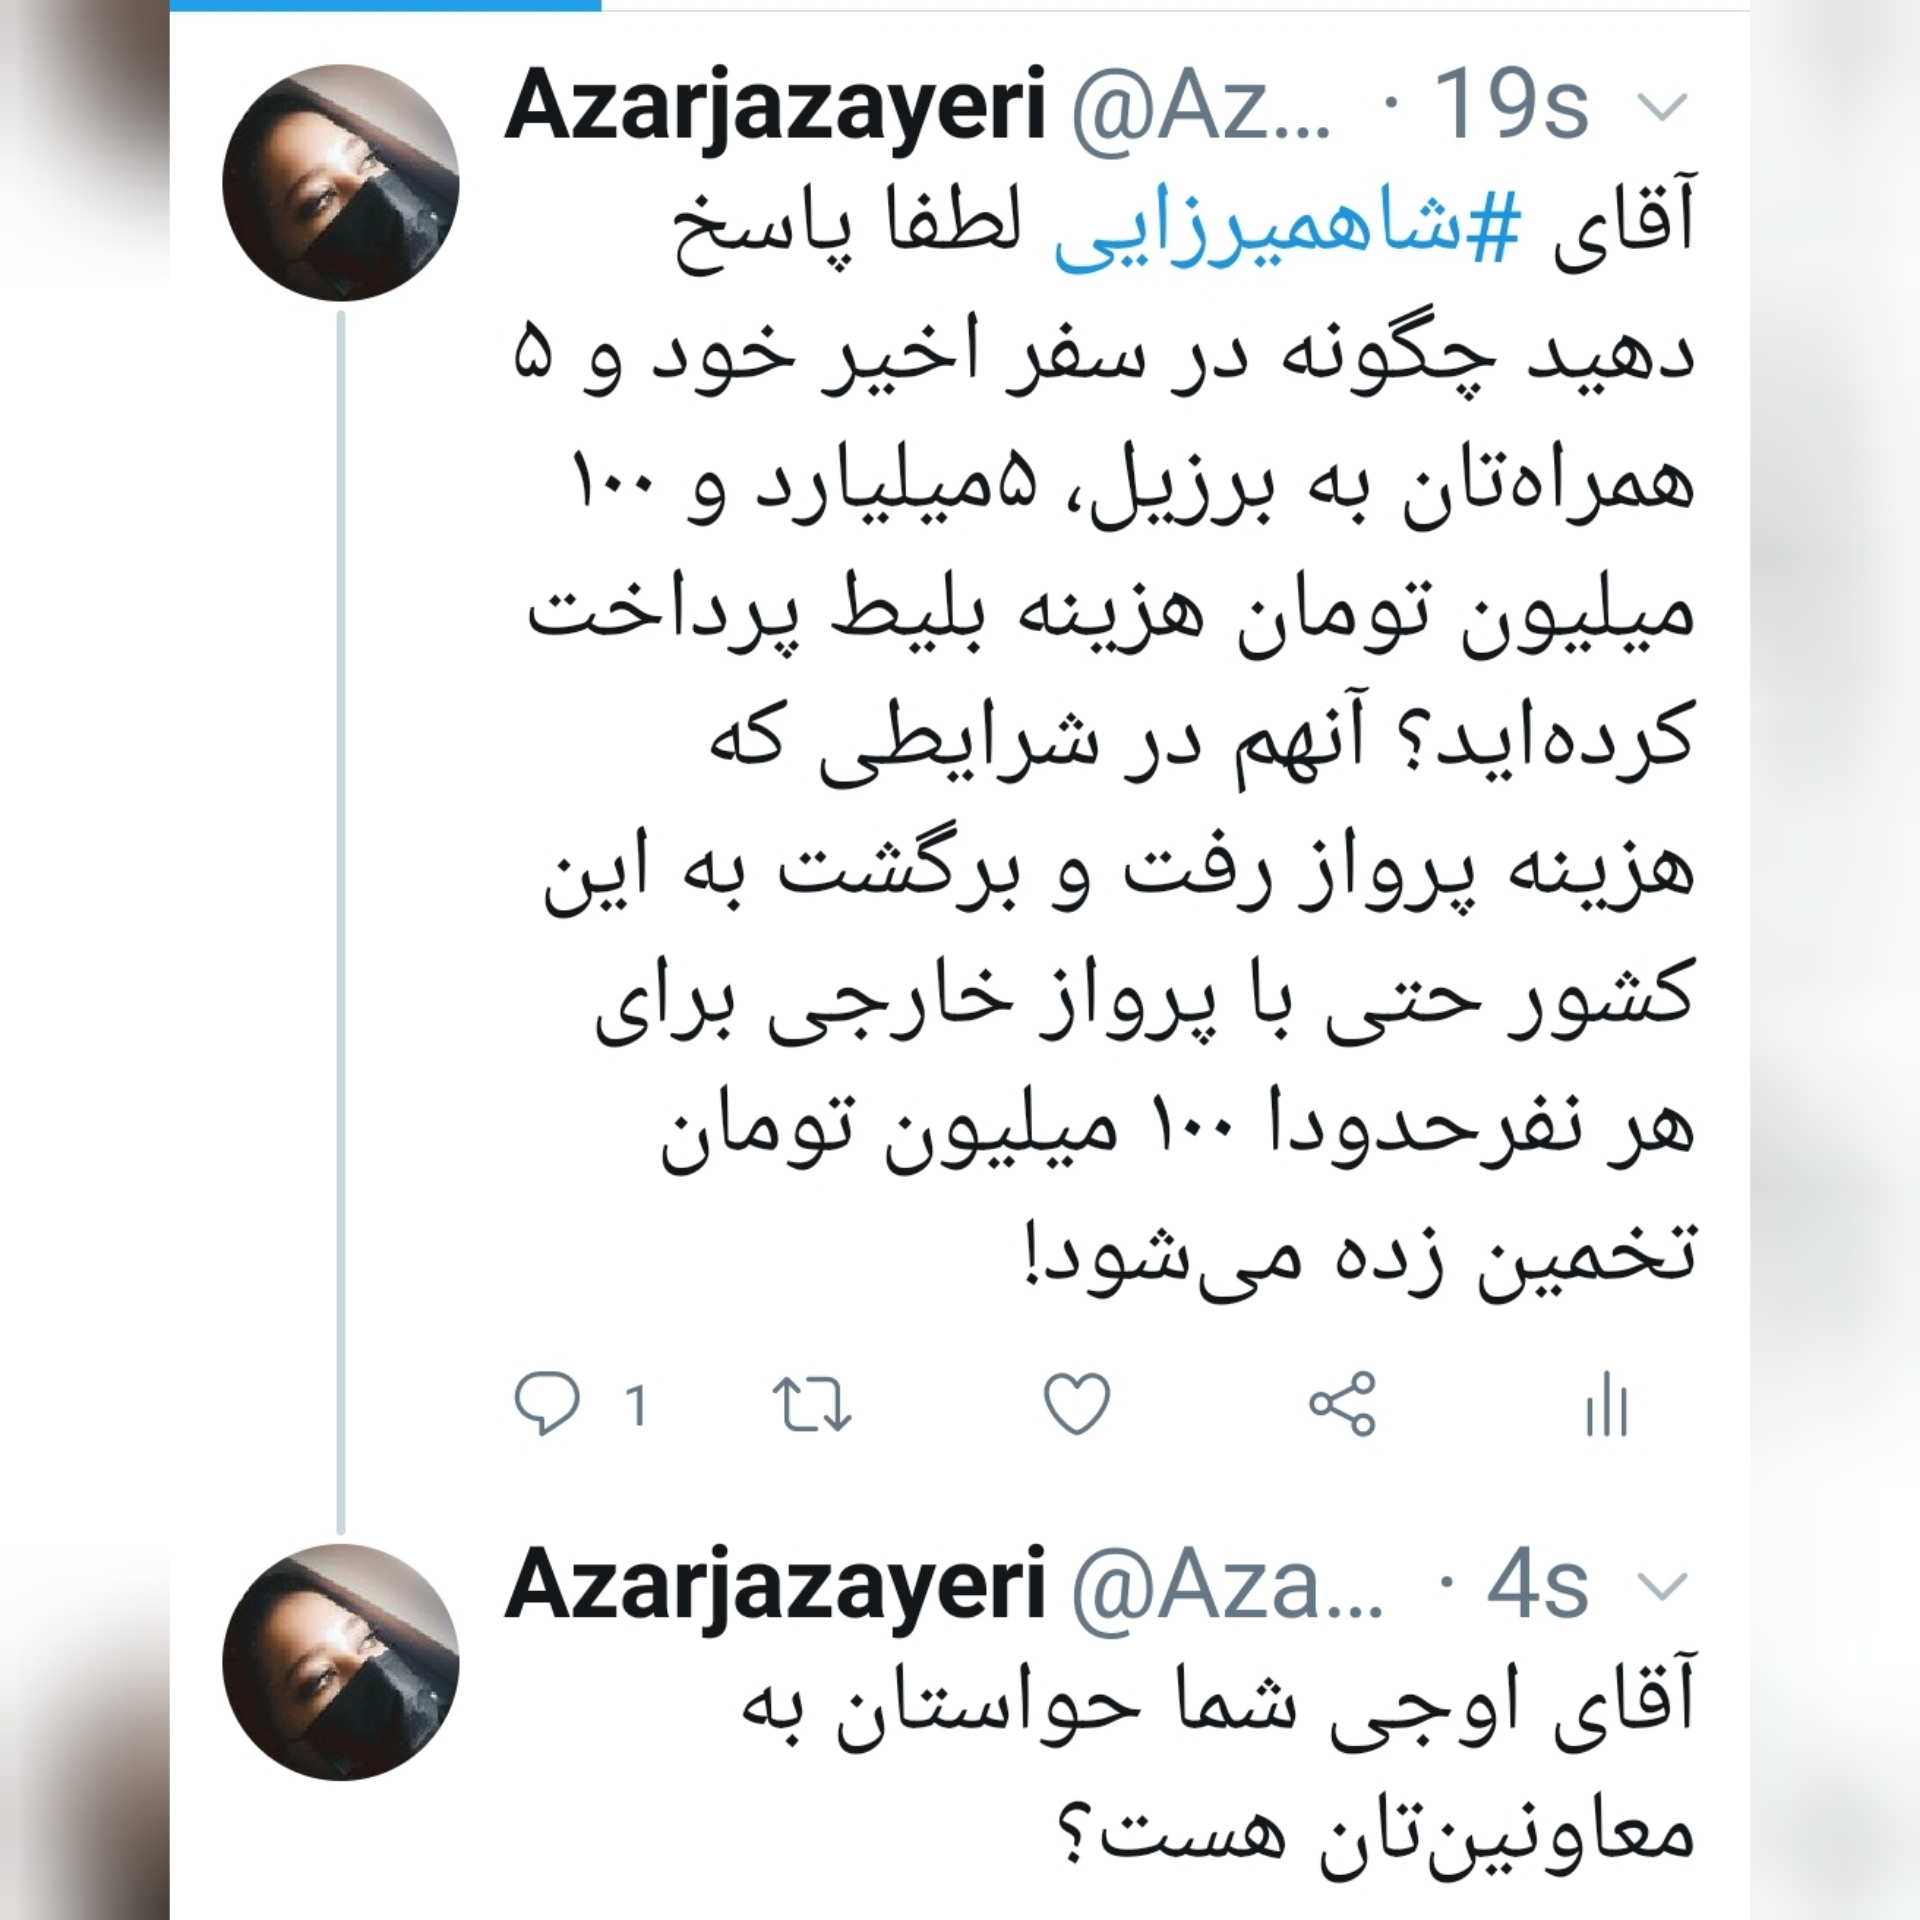Select the blue highlighted tab indicator at top
The height and width of the screenshot is (1920, 1920).
coord(385,5)
